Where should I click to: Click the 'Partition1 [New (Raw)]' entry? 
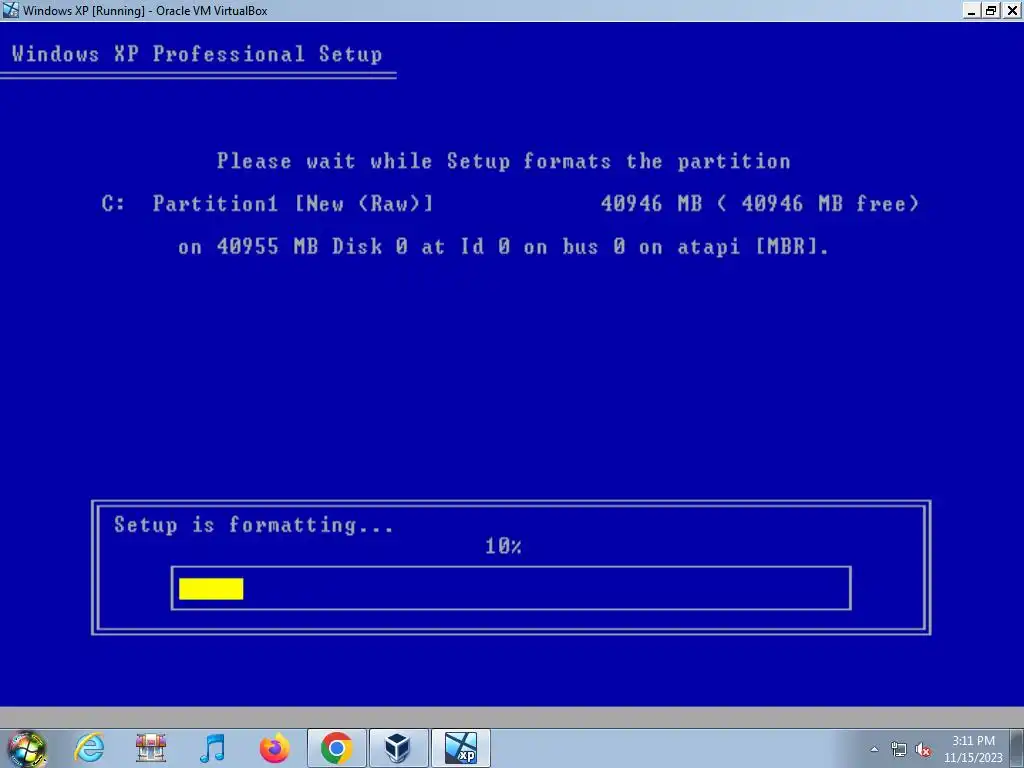293,204
